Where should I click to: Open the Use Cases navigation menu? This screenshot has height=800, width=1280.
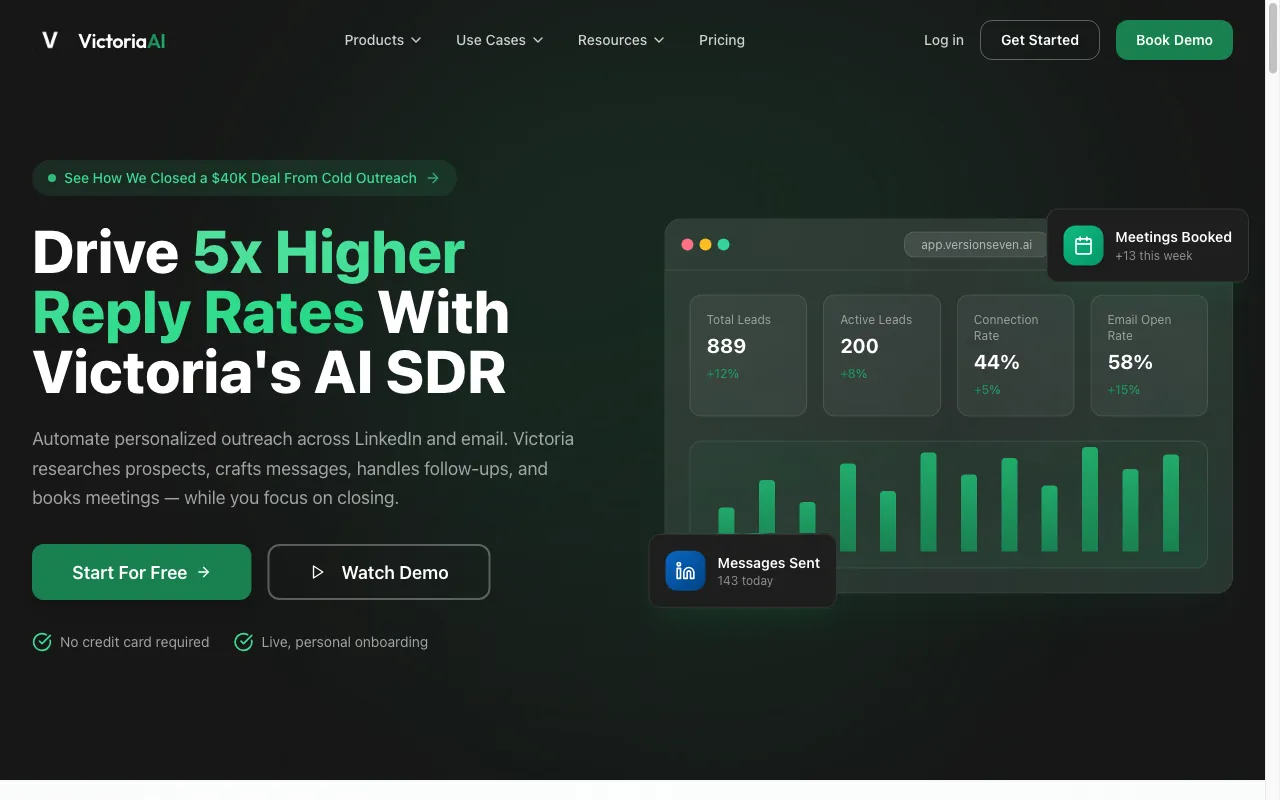tap(500, 40)
